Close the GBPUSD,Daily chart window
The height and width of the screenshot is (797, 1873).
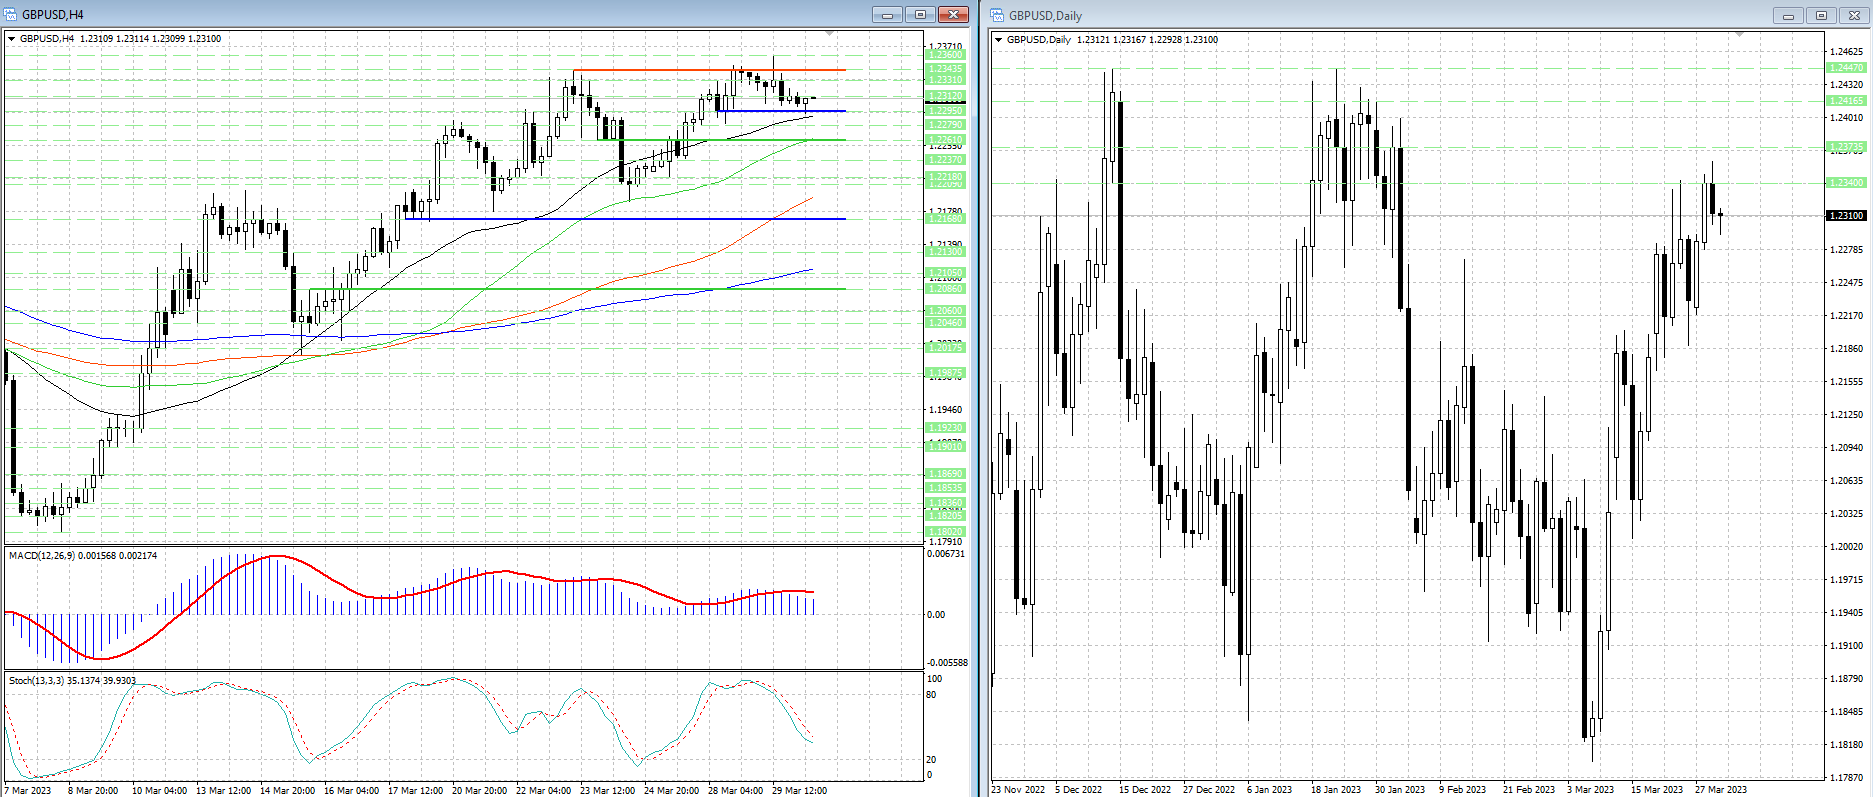click(x=1854, y=15)
